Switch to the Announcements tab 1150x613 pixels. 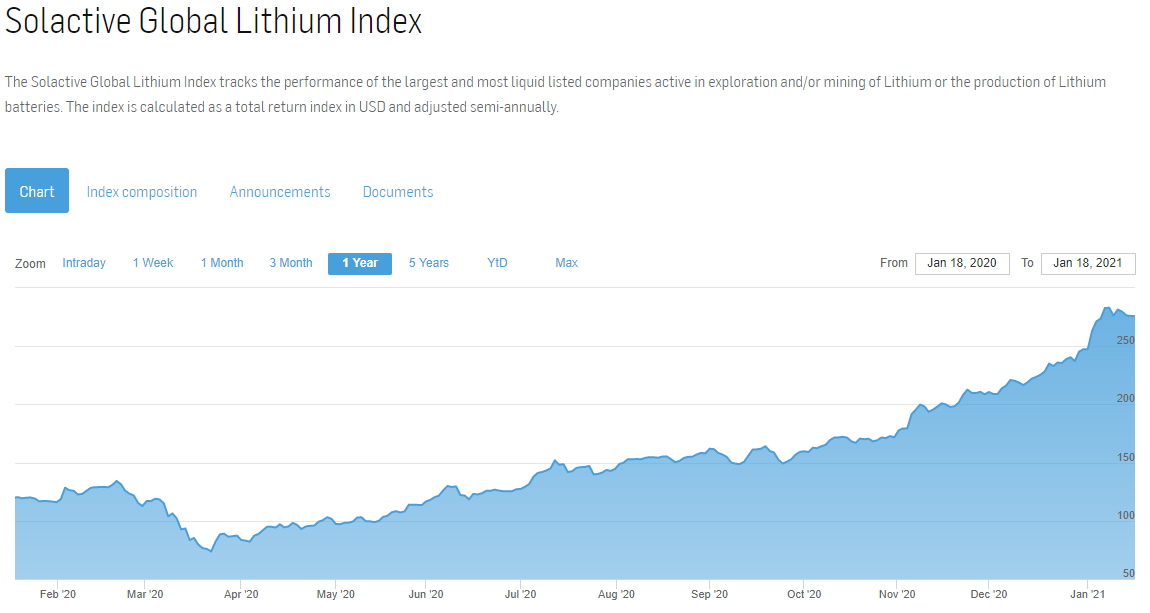point(279,192)
